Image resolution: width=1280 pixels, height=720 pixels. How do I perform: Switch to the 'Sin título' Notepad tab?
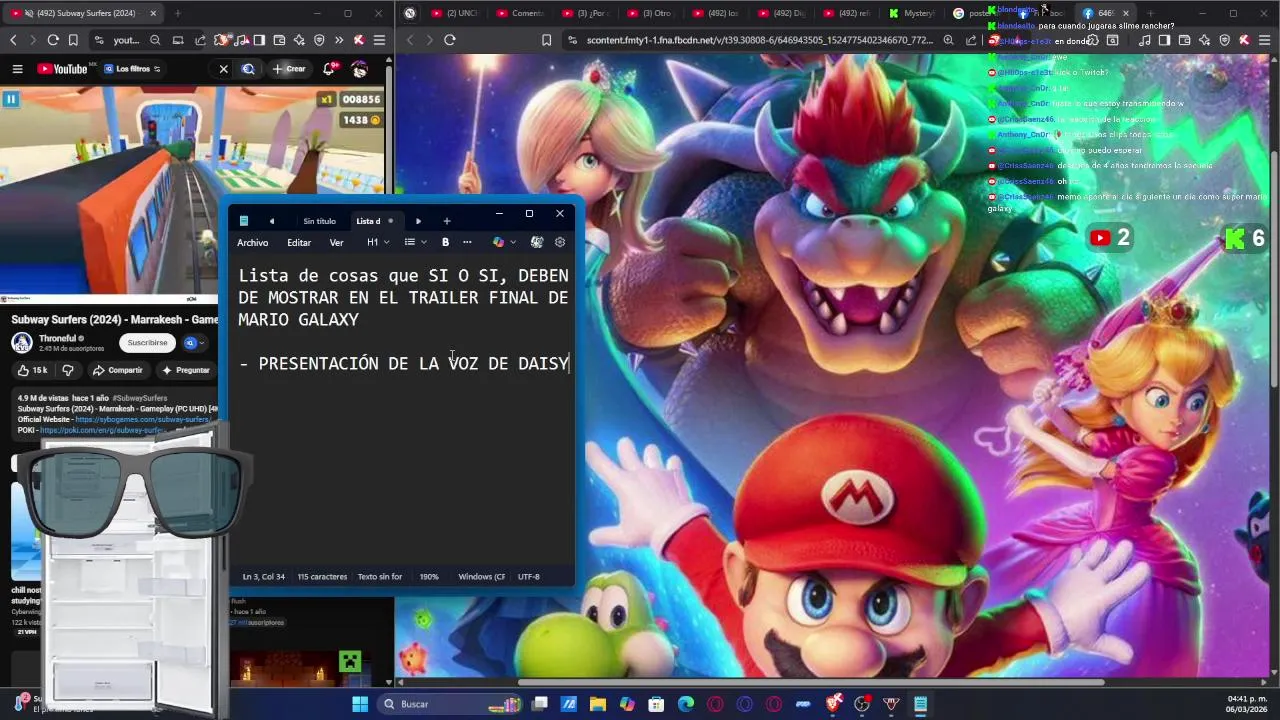coord(319,221)
